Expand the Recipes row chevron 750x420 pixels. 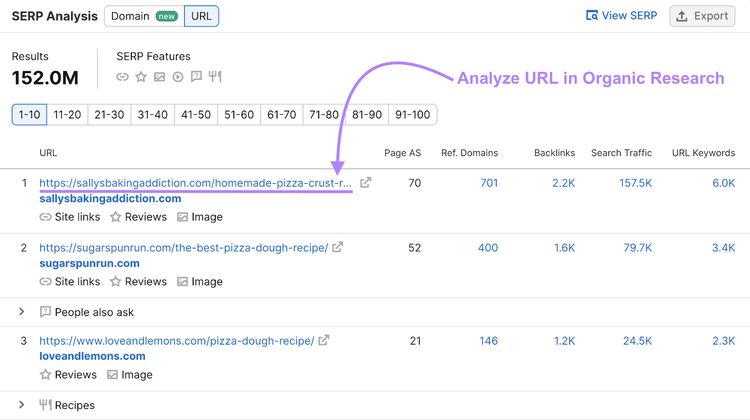coord(22,405)
